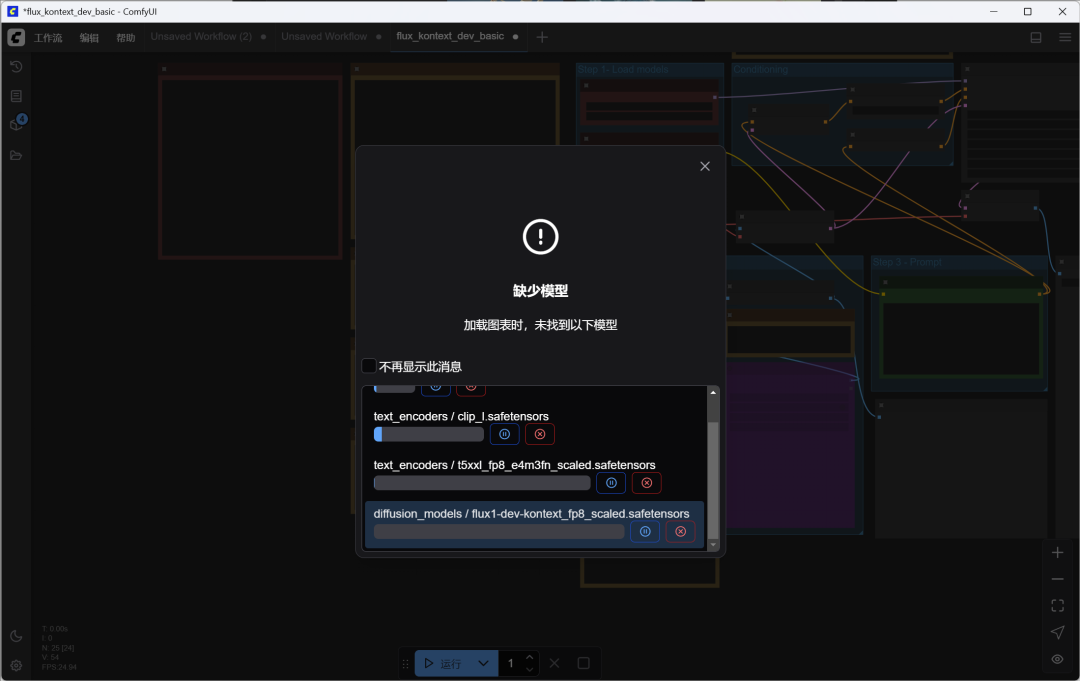This screenshot has width=1080, height=681.
Task: Pause the clip_l.safetensors download
Action: coord(504,434)
